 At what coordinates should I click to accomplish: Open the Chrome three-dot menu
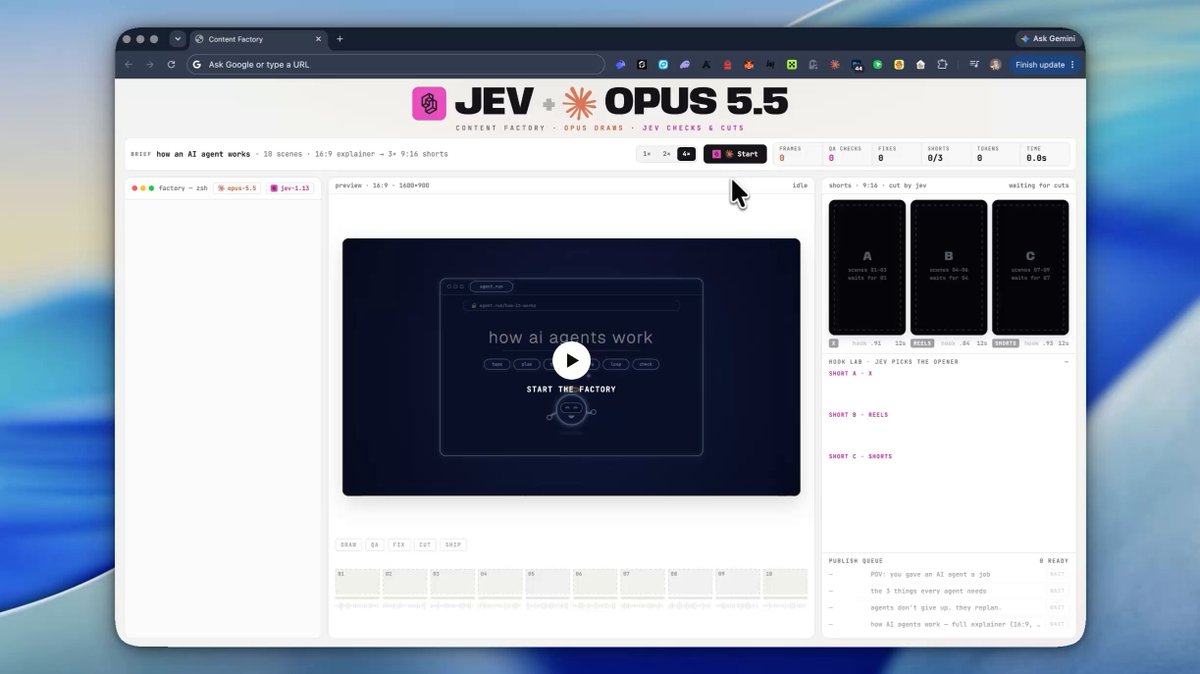click(x=1073, y=64)
